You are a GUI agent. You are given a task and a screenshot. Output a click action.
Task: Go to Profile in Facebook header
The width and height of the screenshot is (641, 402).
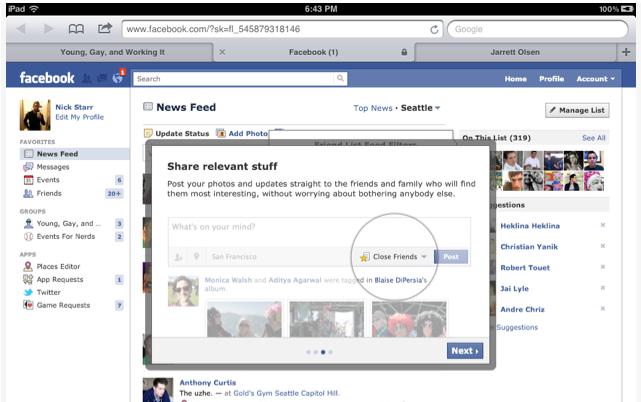pyautogui.click(x=551, y=79)
